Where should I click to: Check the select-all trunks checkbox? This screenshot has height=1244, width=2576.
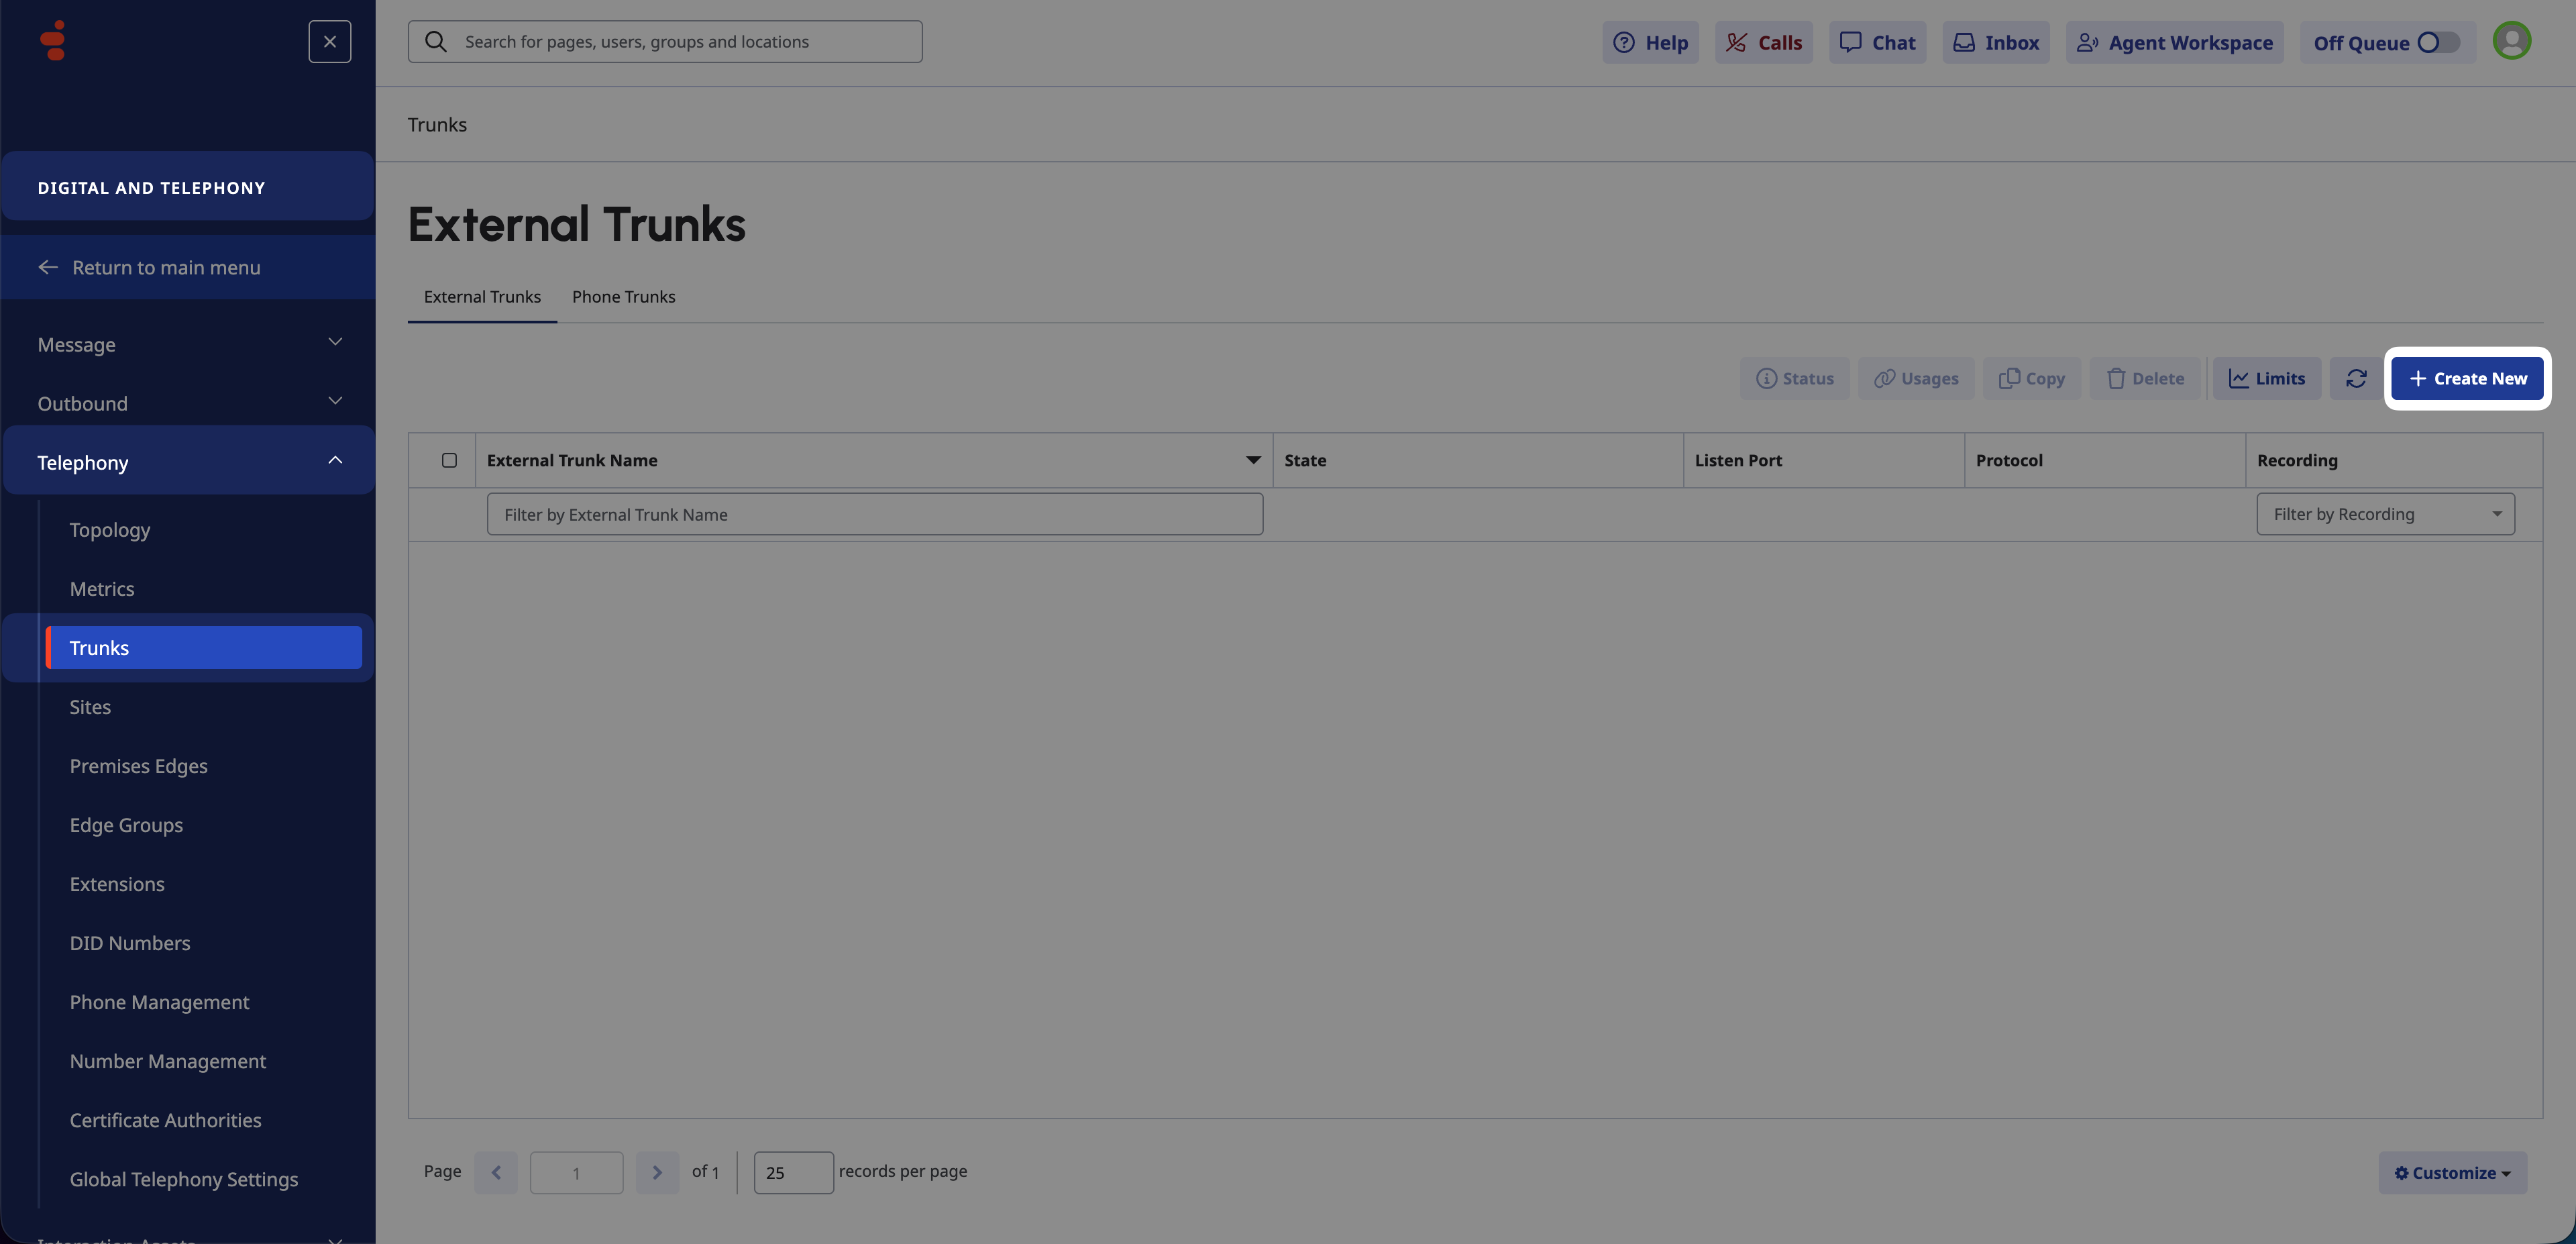pyautogui.click(x=449, y=461)
